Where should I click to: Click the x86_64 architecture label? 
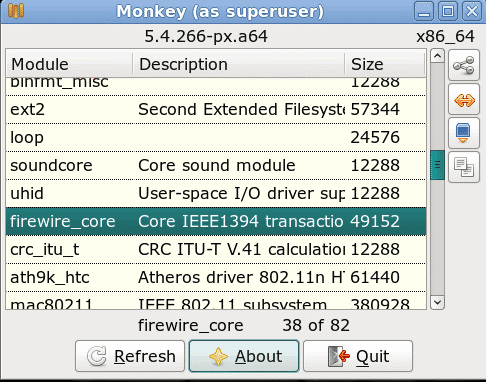445,36
